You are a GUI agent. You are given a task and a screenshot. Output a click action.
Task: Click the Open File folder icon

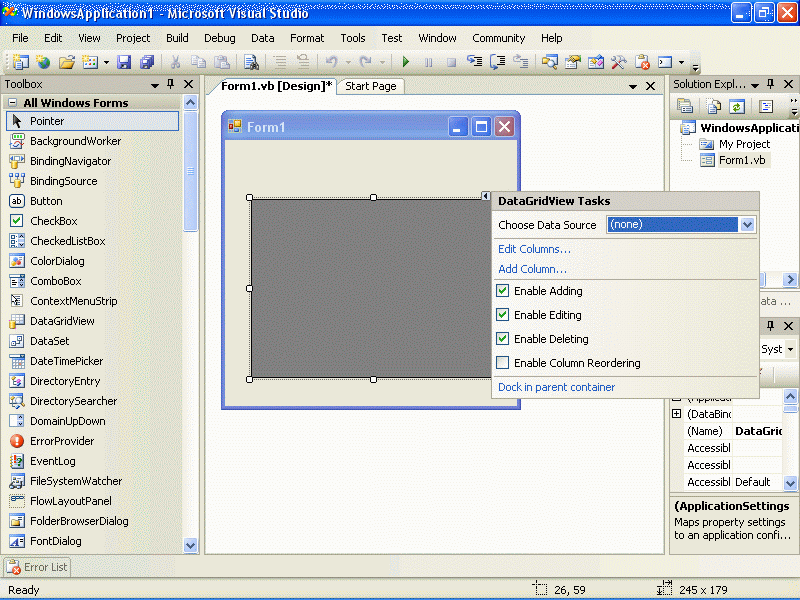coord(66,62)
